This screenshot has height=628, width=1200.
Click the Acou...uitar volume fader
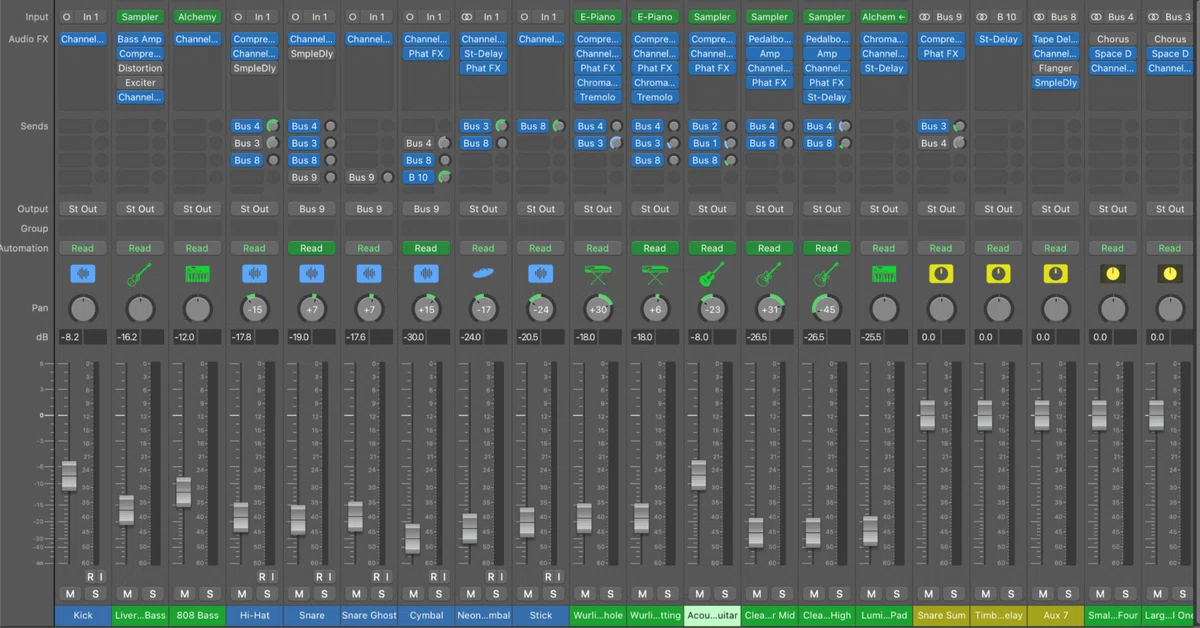click(698, 474)
